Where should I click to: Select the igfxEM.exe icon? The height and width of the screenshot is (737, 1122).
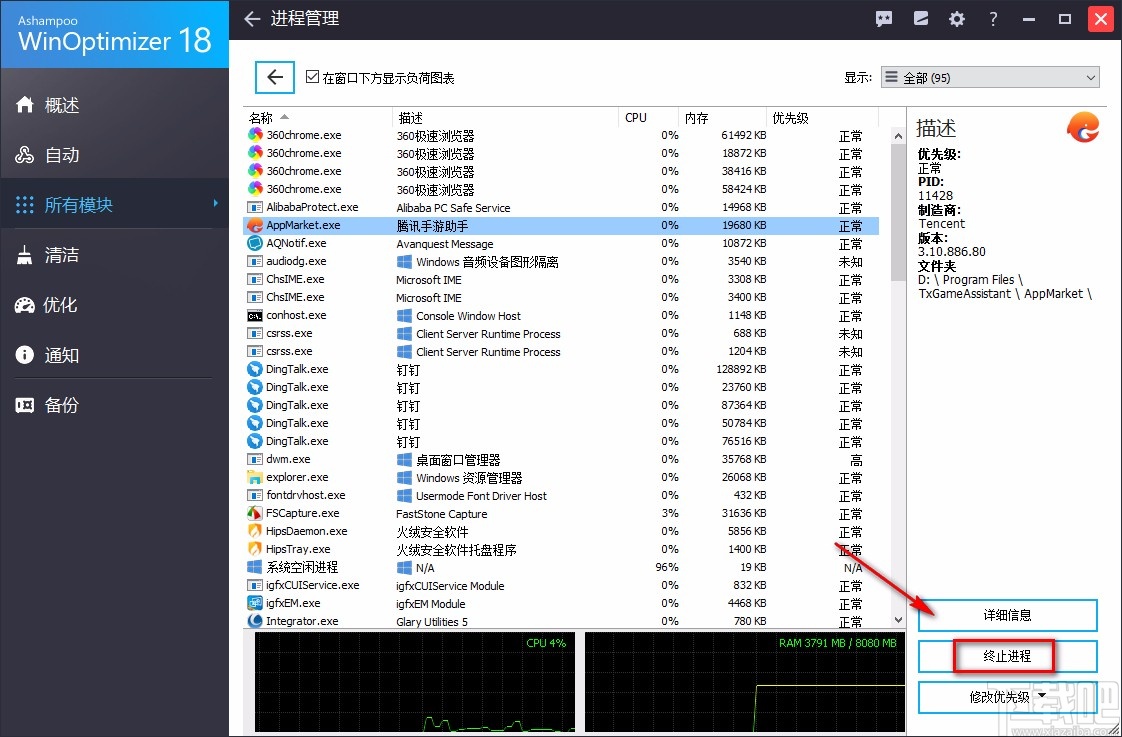(255, 603)
